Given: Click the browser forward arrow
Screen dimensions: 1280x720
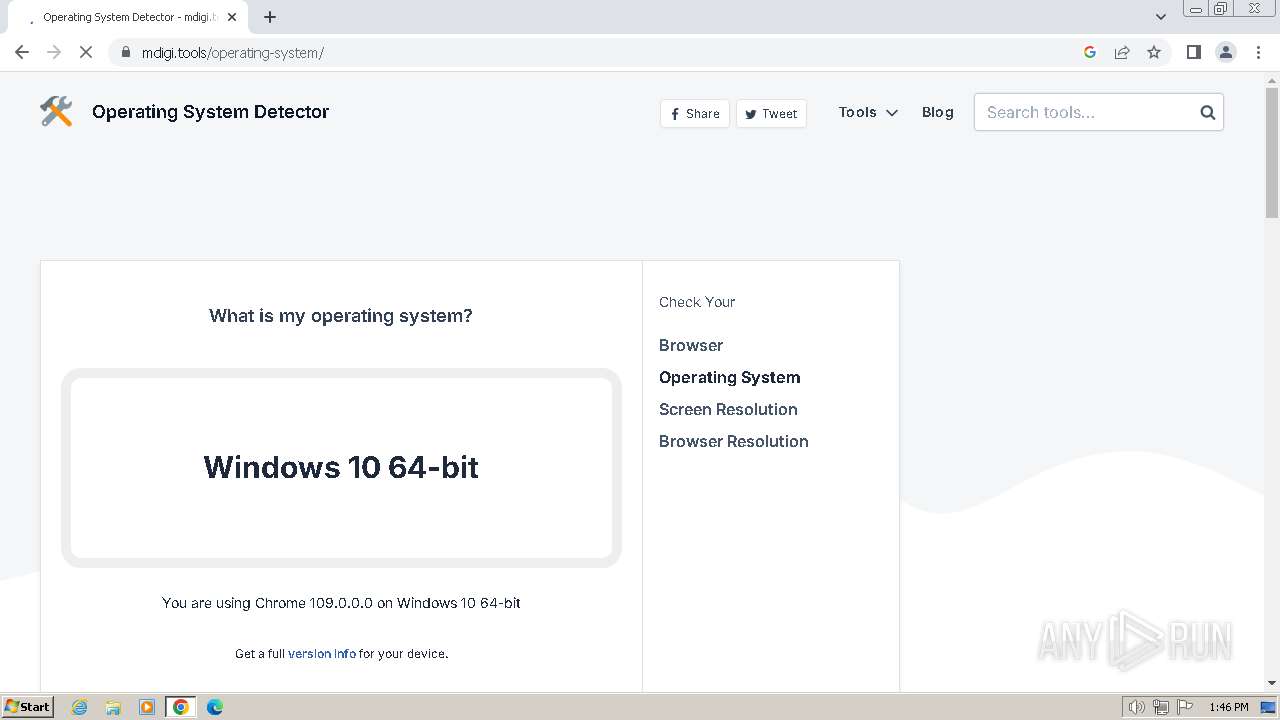Looking at the screenshot, I should [x=54, y=52].
